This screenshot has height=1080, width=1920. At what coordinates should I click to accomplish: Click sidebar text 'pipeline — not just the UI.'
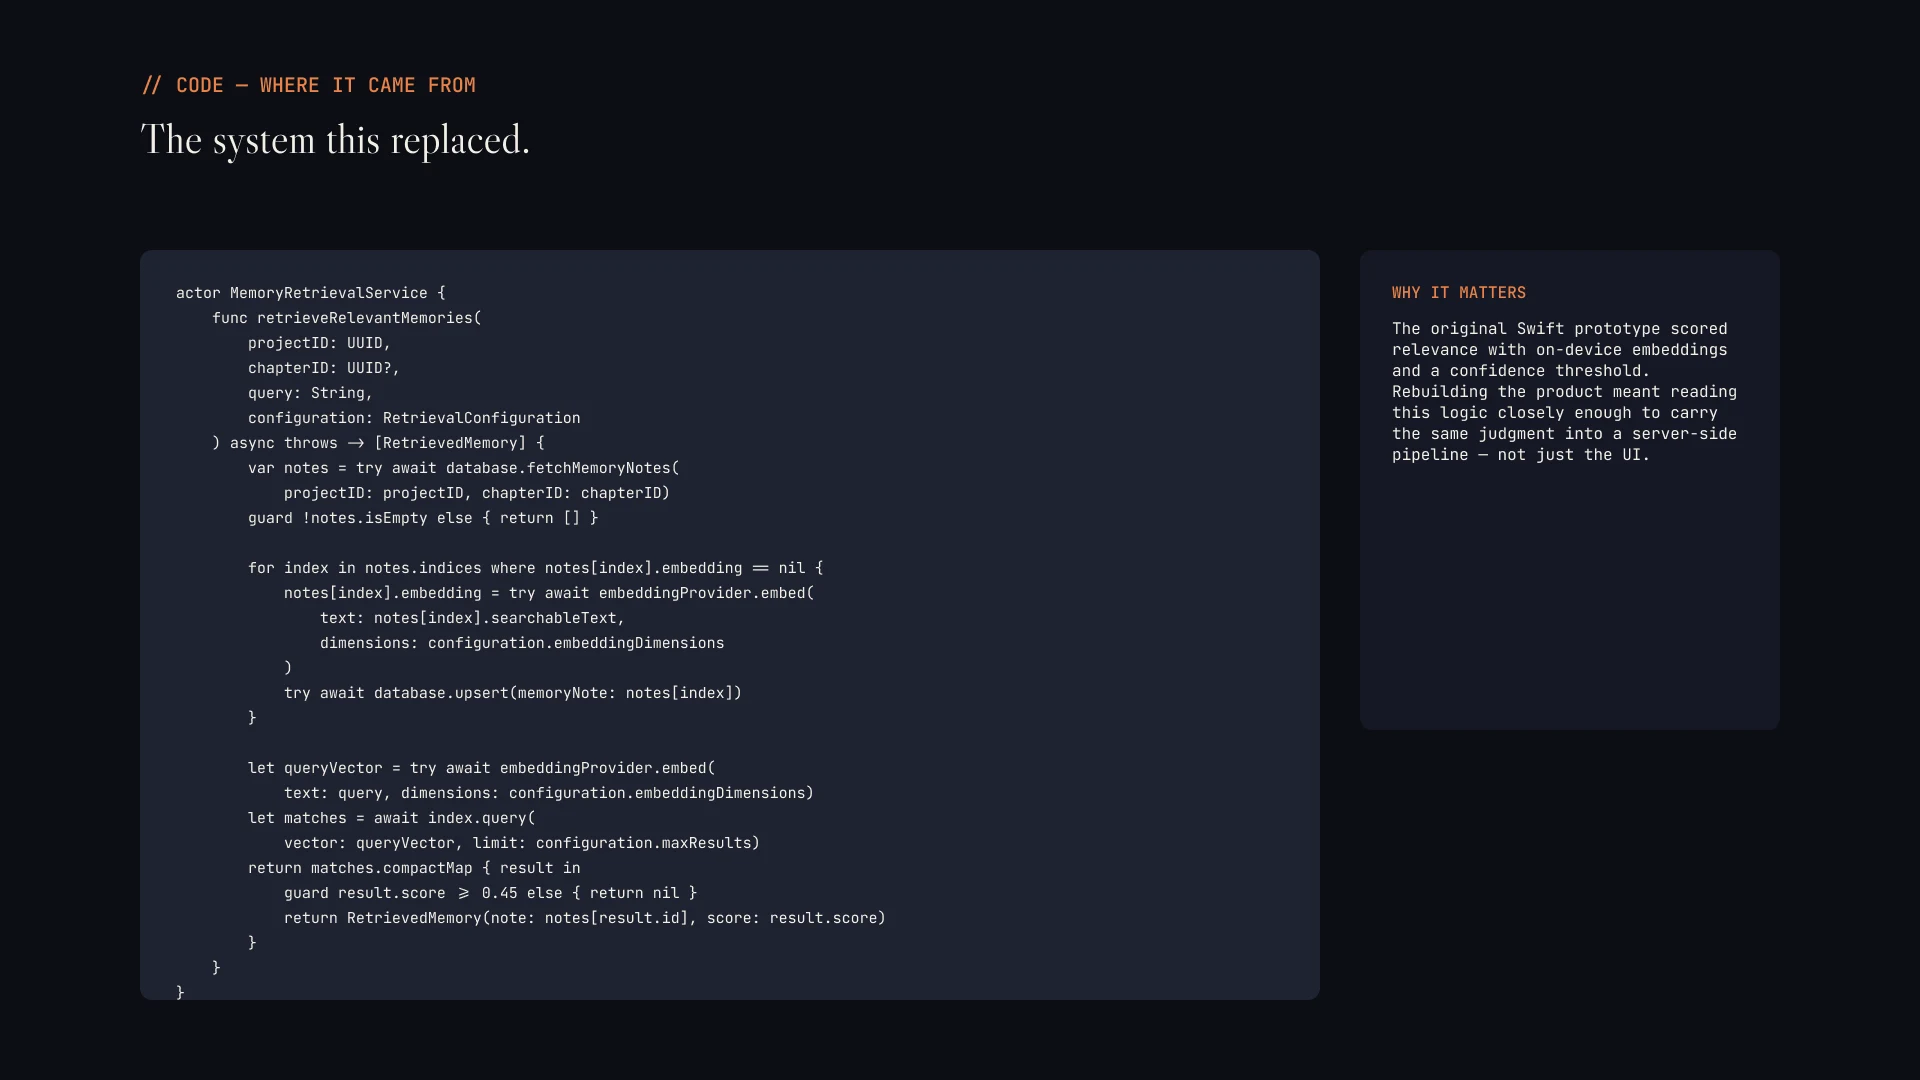point(1521,455)
